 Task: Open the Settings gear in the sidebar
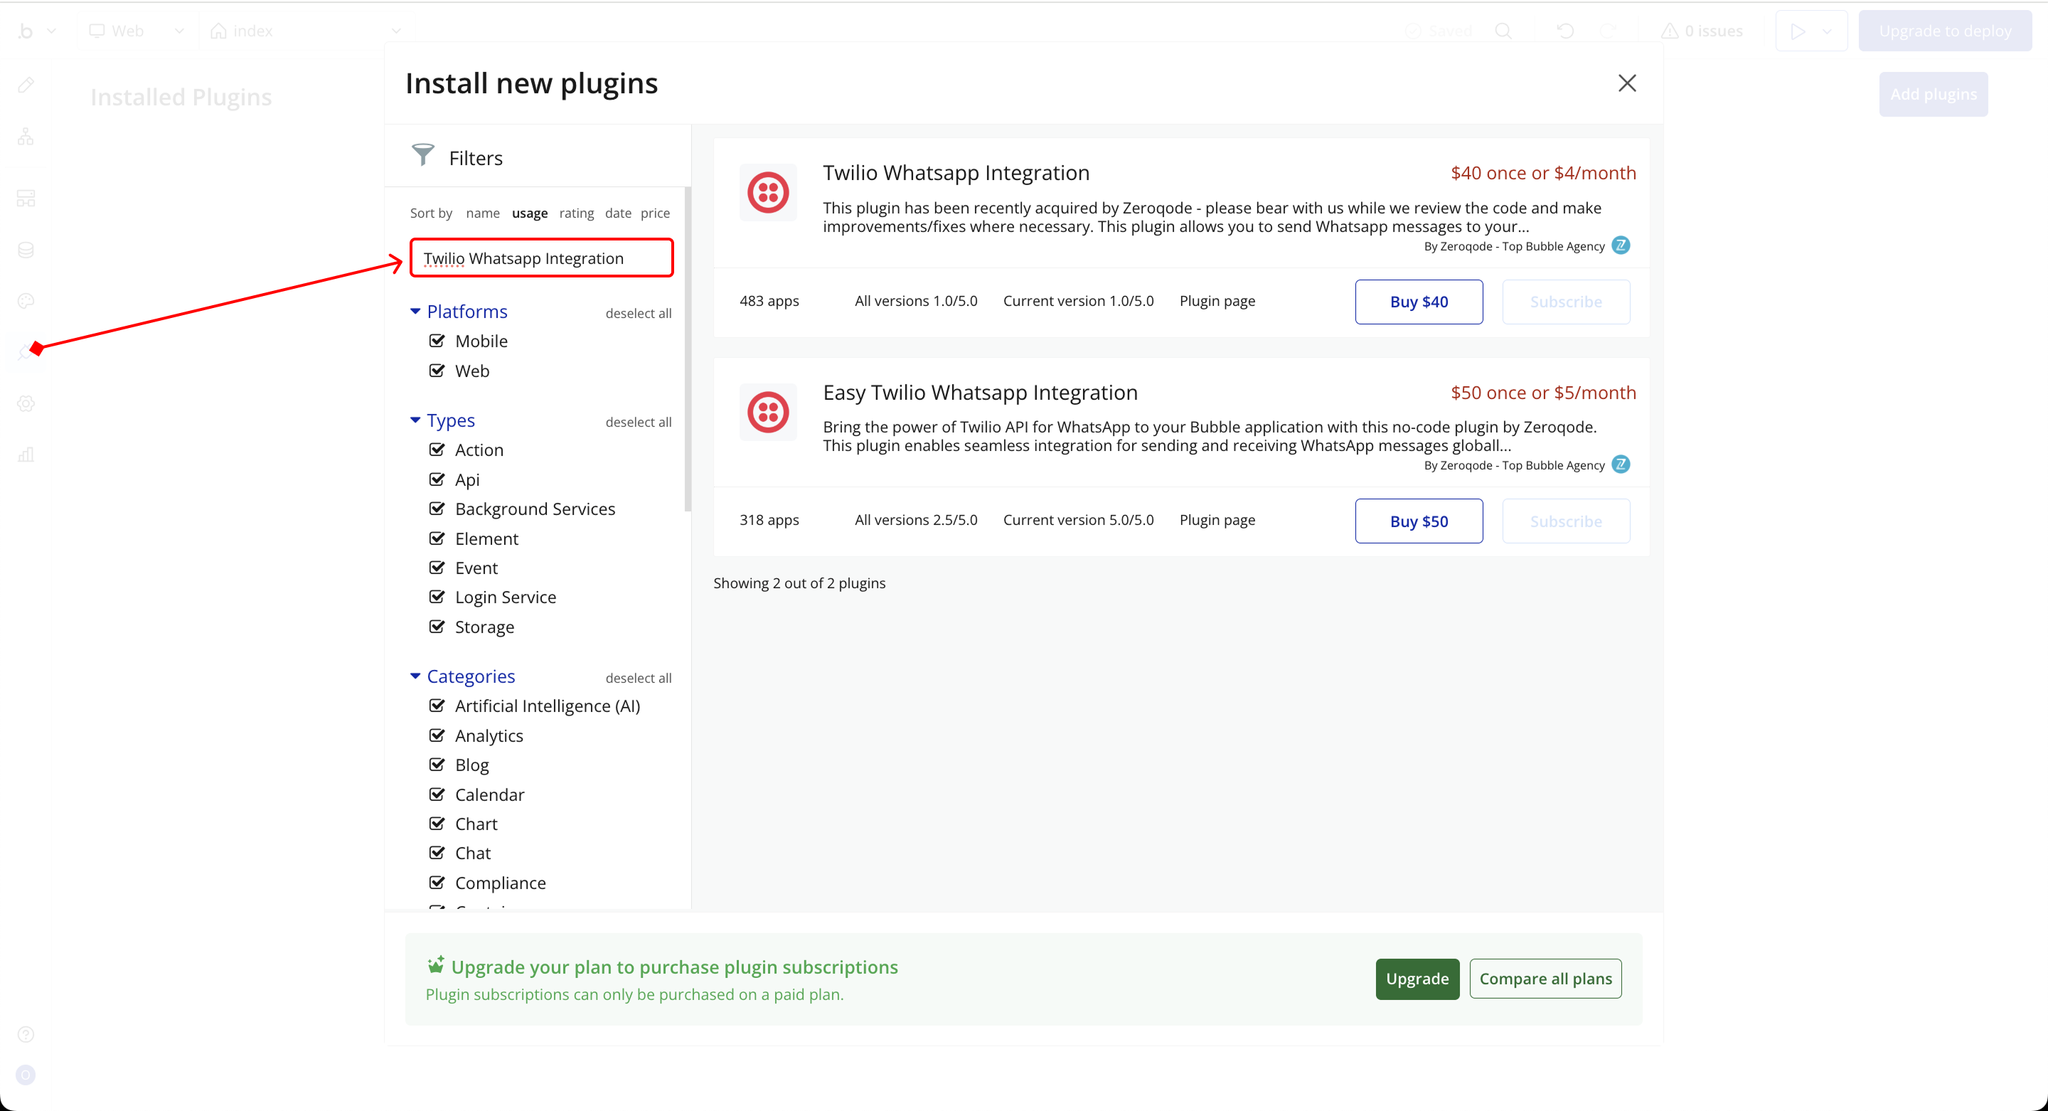tap(26, 404)
